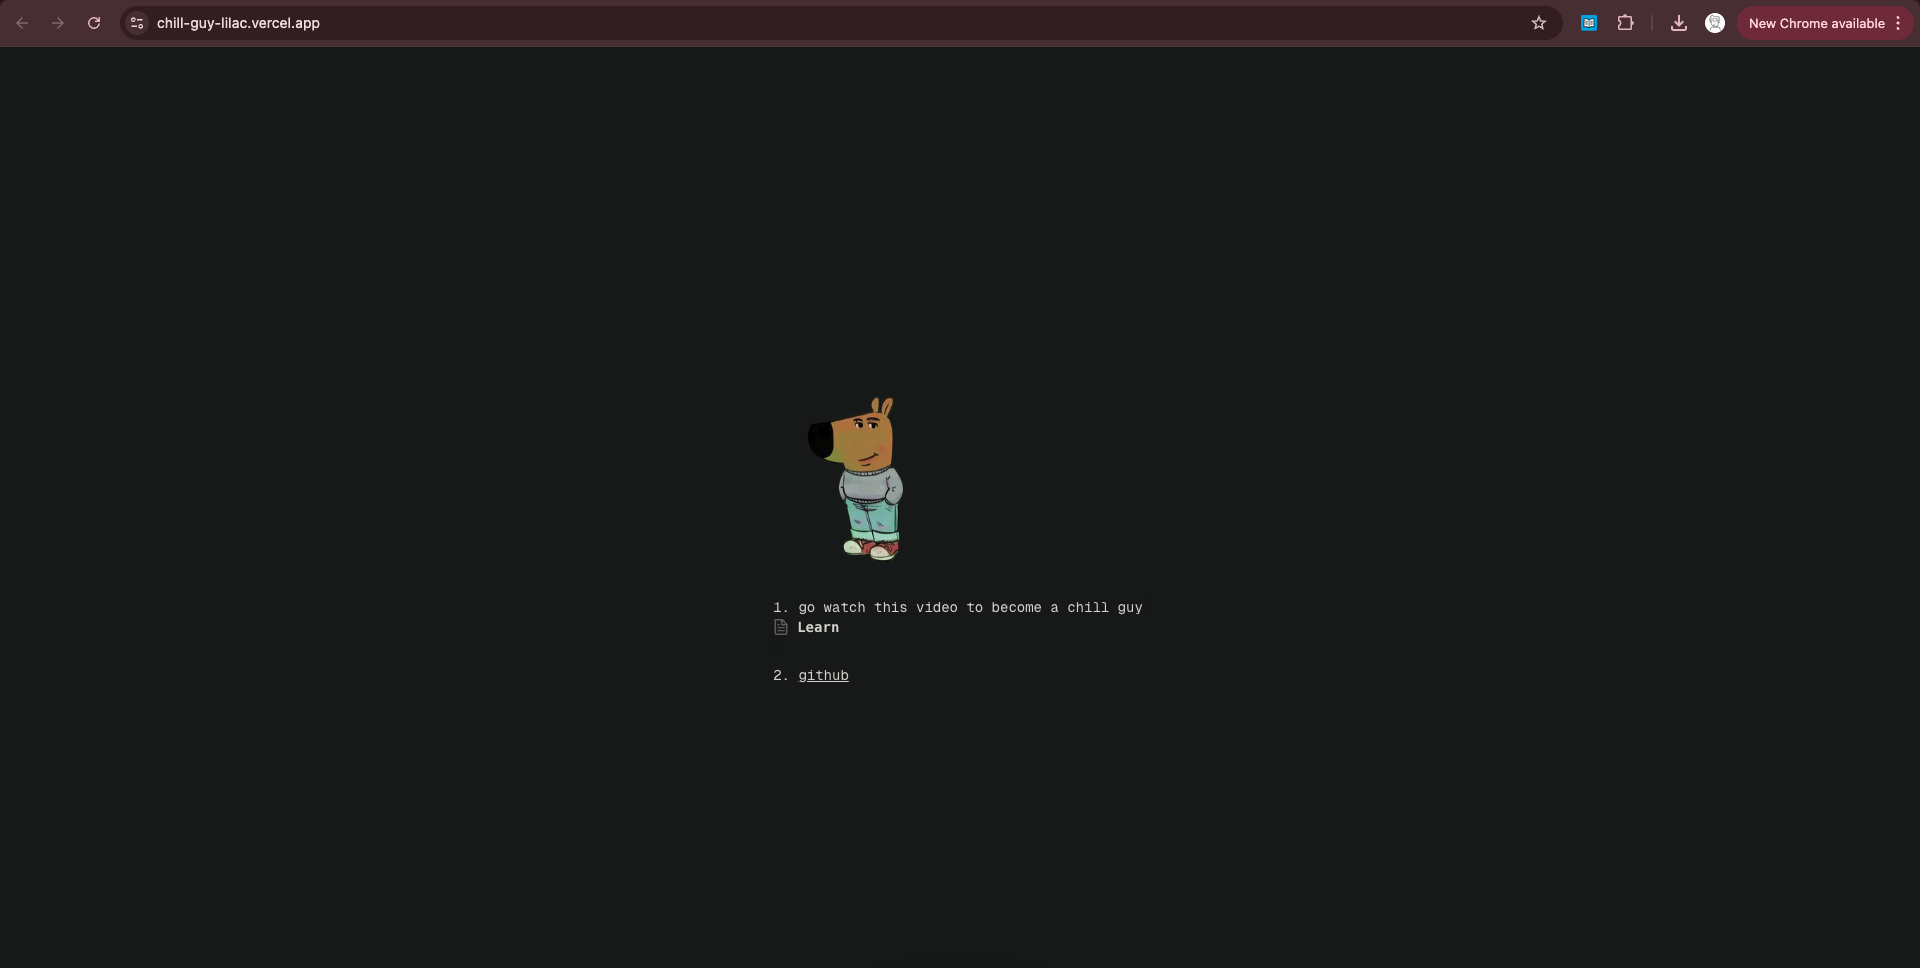The image size is (1920, 968).
Task: Click the New Chrome available button
Action: tap(1816, 23)
